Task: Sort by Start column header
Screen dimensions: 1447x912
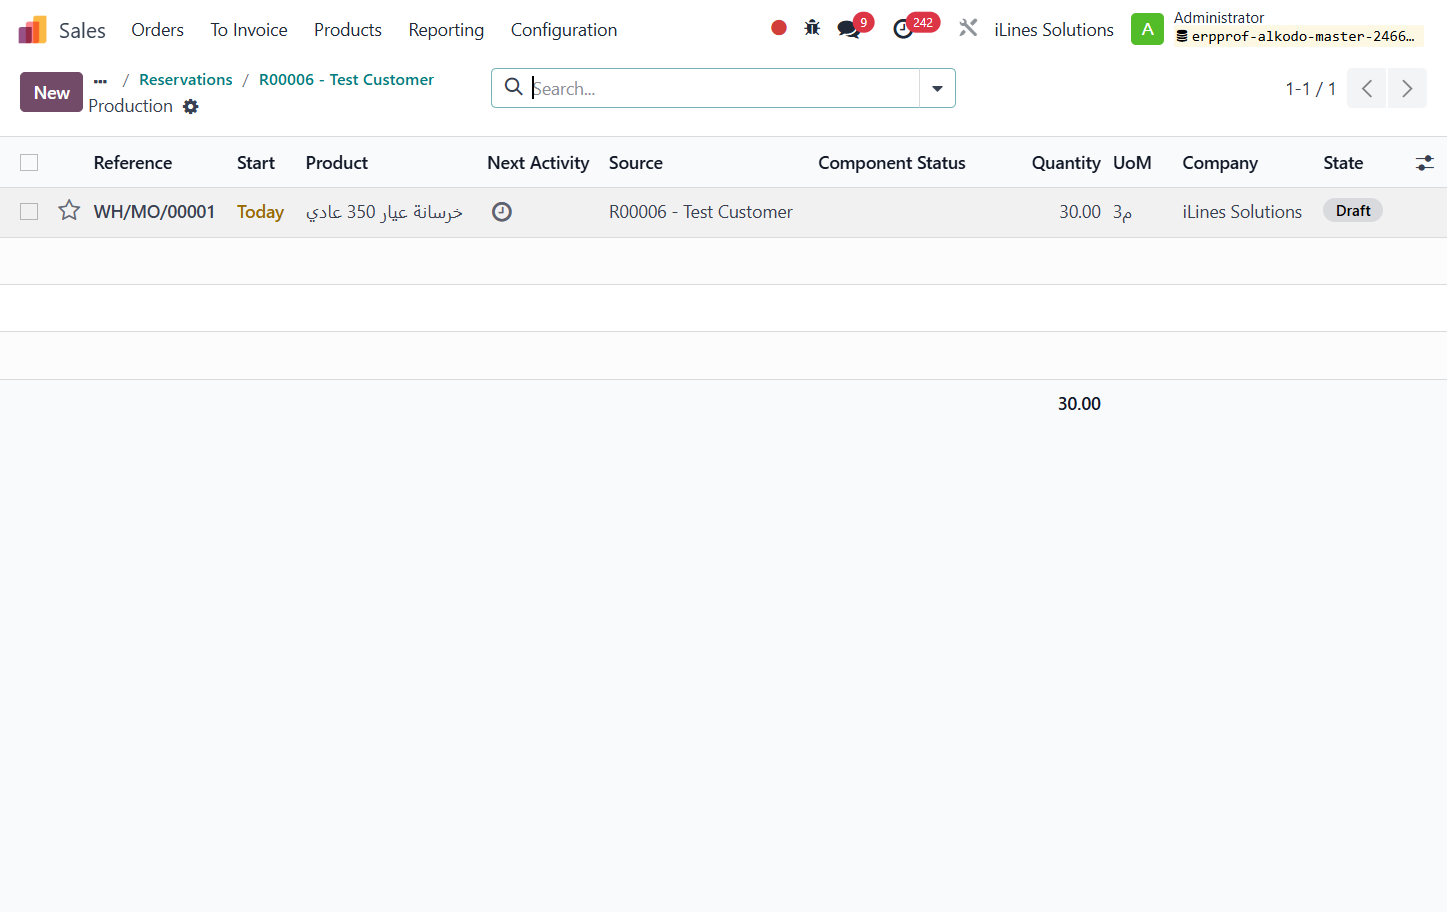Action: pos(256,163)
